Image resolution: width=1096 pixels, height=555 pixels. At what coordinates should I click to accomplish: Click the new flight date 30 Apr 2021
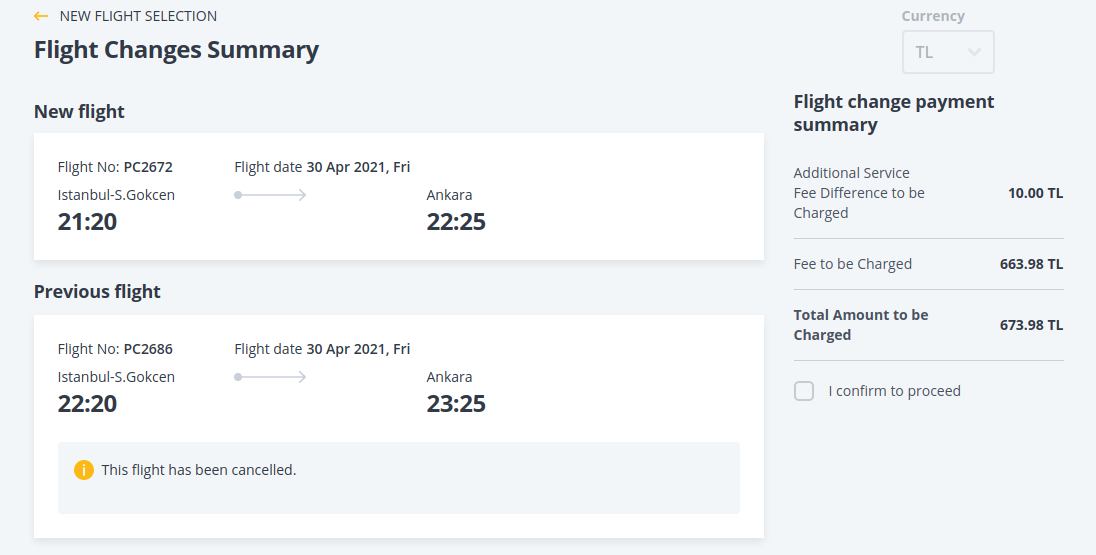358,167
